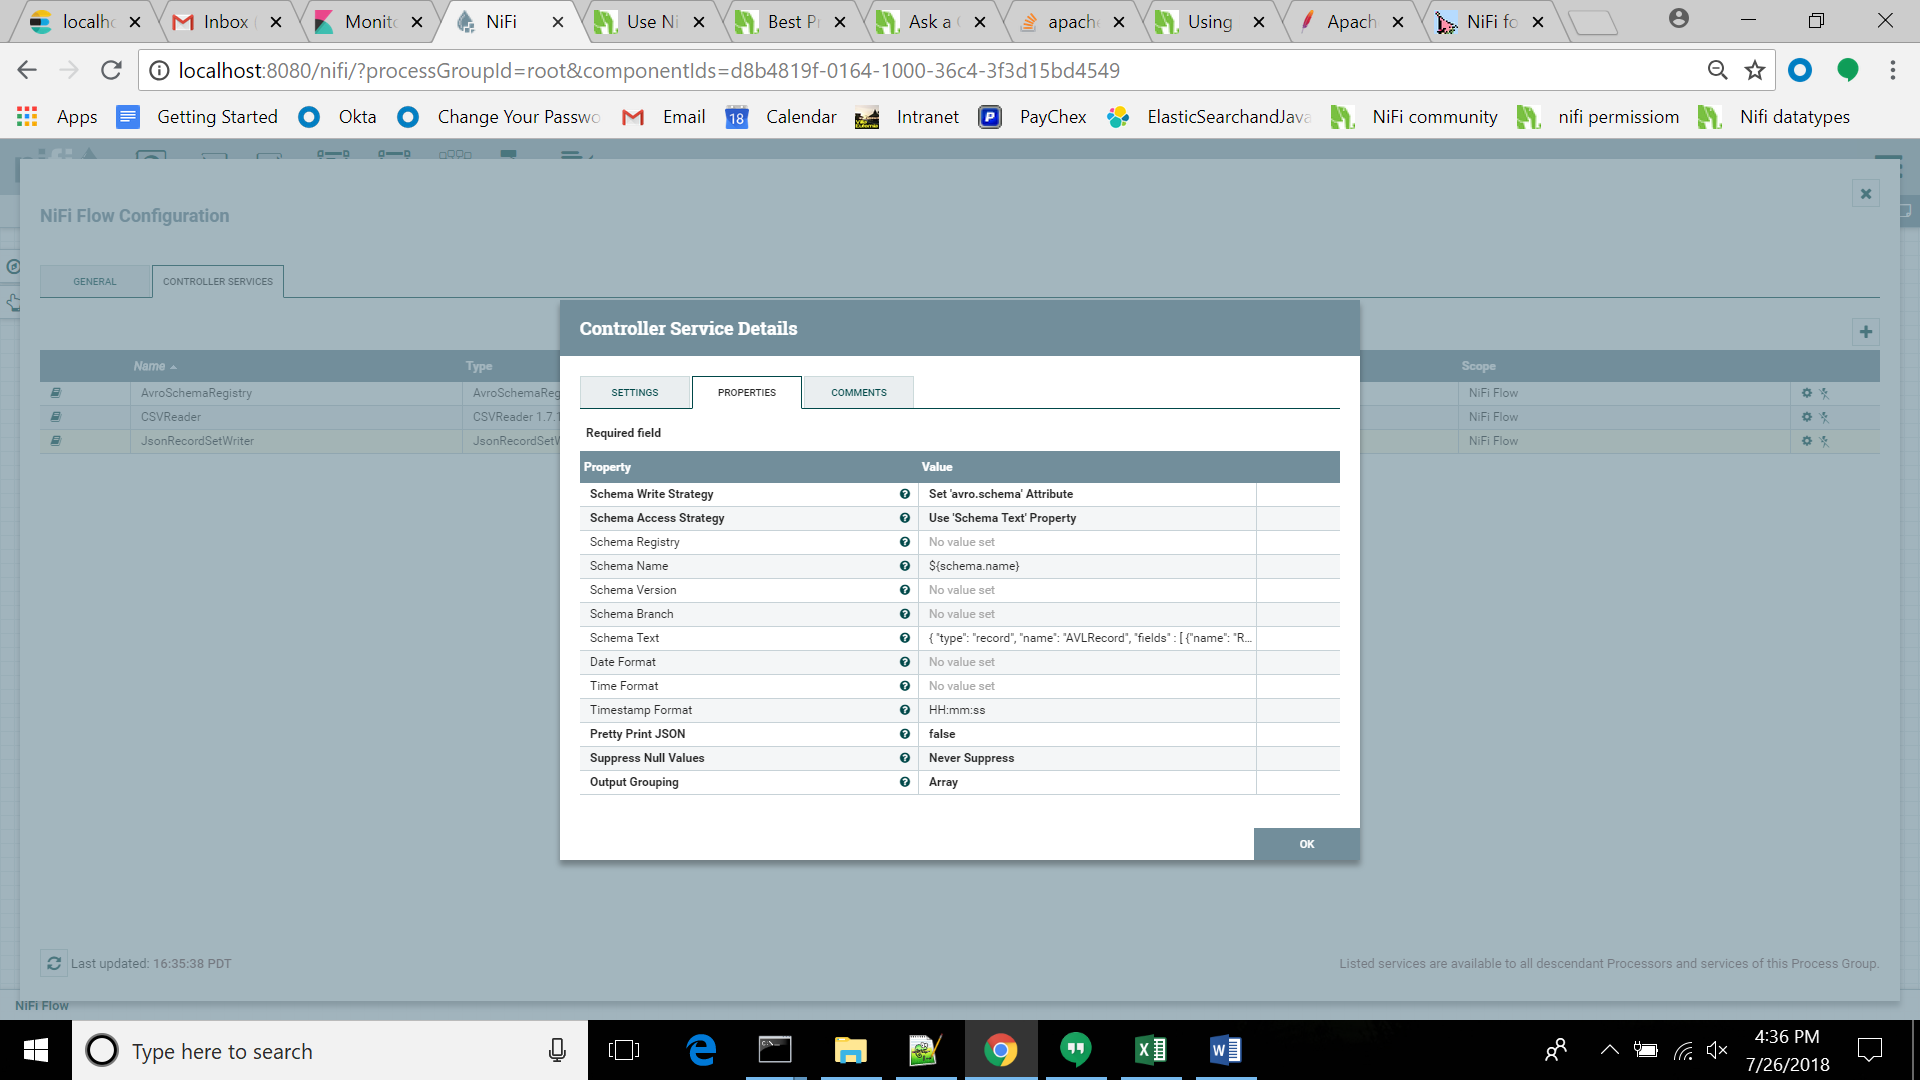Click the Schema Text value cell
The height and width of the screenshot is (1080, 1920).
click(x=1088, y=638)
